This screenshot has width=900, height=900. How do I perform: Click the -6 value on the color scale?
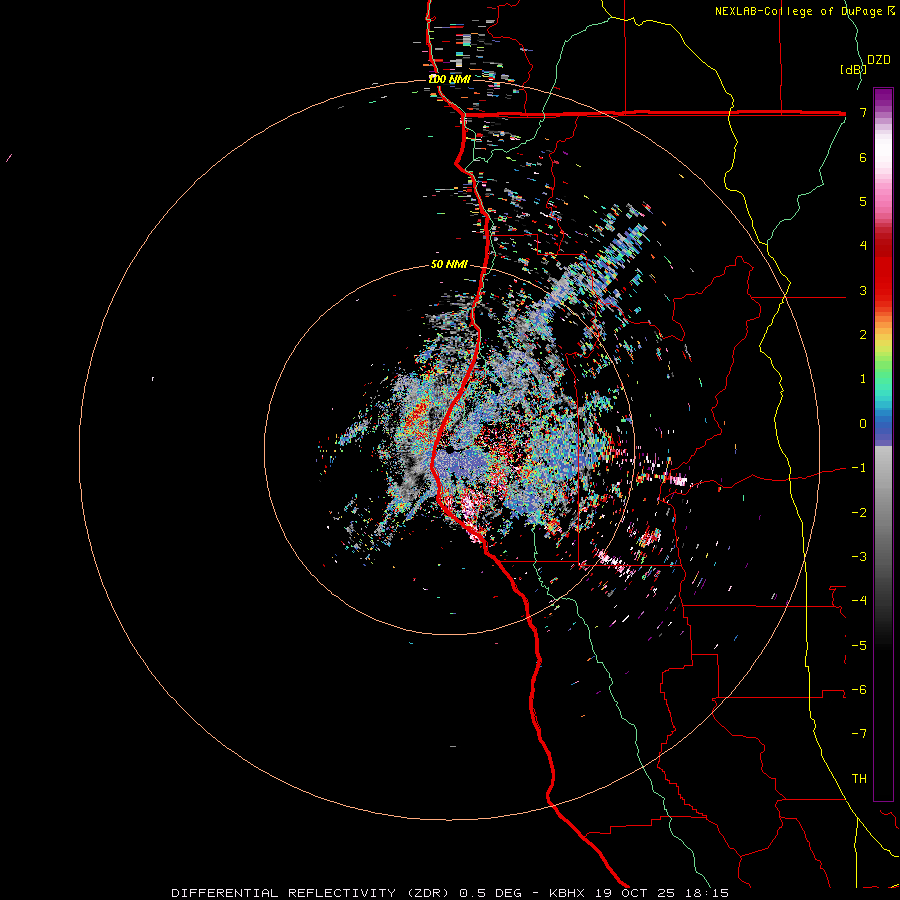tap(859, 689)
